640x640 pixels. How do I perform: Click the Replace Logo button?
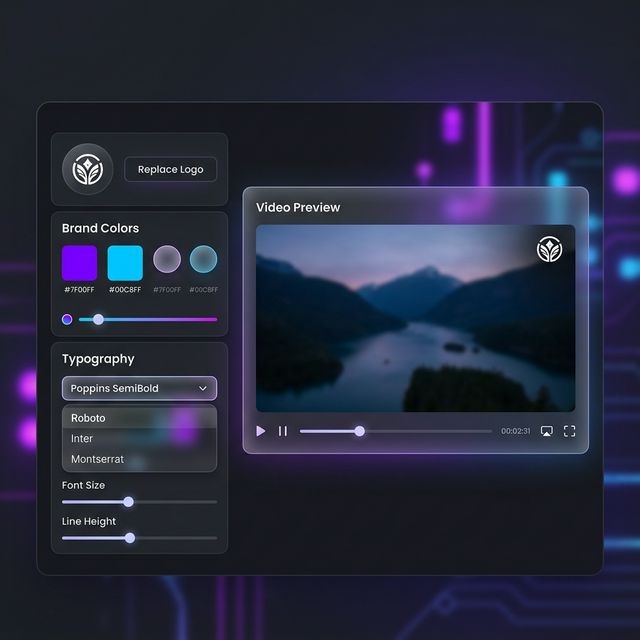(x=171, y=169)
